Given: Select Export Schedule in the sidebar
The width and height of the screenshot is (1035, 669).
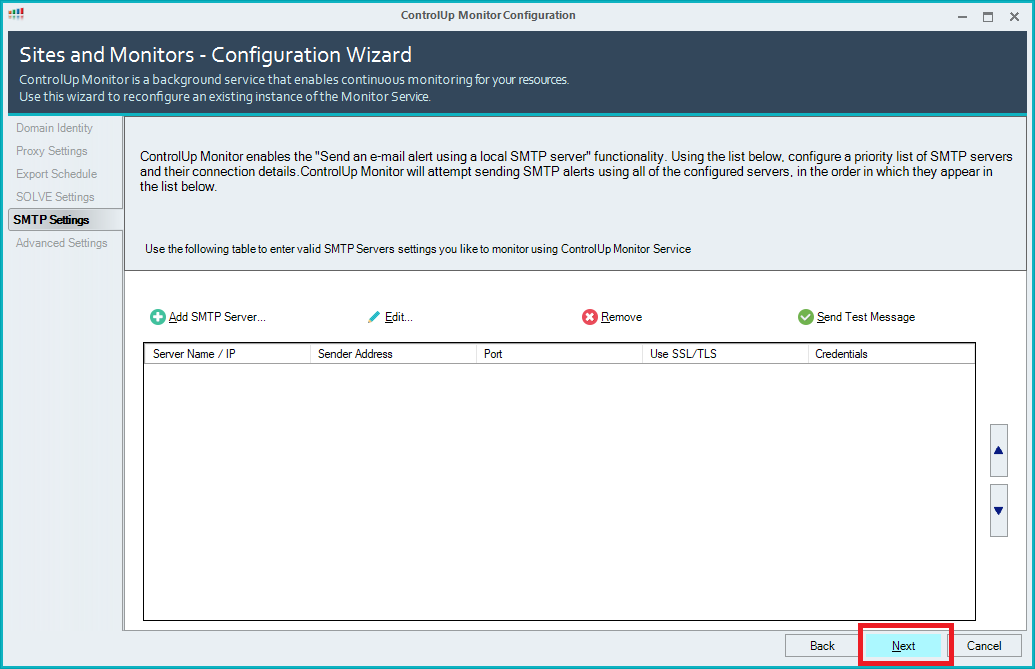Looking at the screenshot, I should tap(56, 174).
